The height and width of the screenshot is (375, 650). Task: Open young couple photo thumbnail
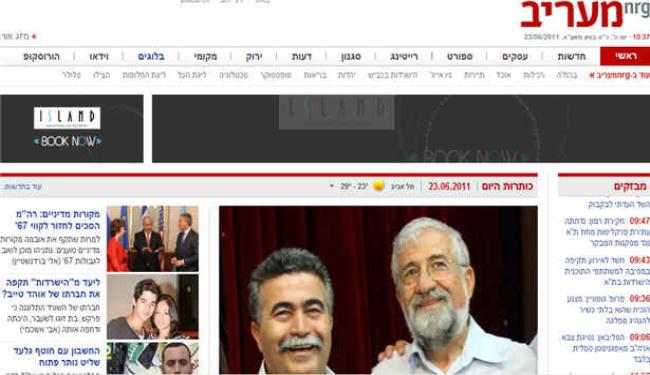click(153, 307)
